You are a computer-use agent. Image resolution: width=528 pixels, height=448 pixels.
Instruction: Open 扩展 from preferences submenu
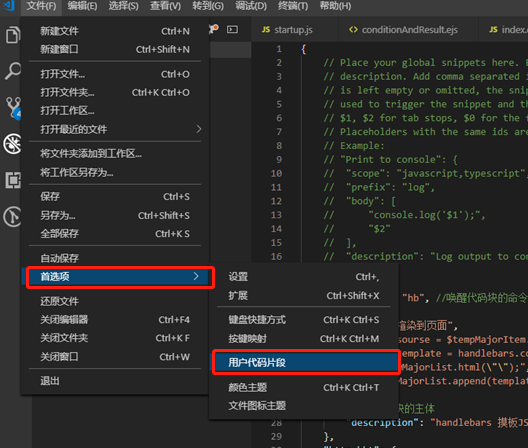(304, 296)
